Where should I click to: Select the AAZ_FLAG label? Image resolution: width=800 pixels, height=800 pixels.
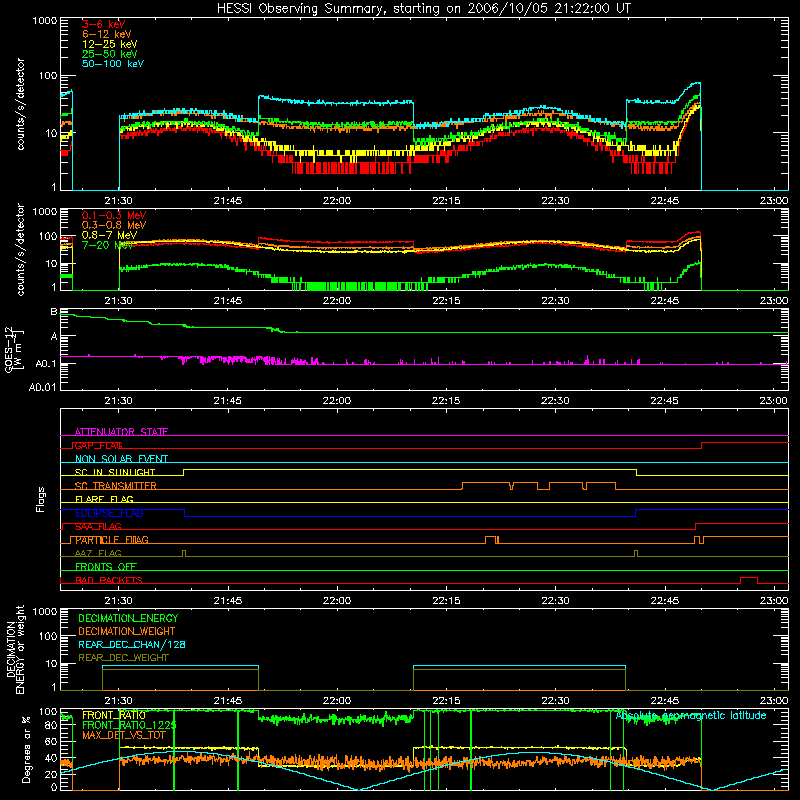[98, 553]
